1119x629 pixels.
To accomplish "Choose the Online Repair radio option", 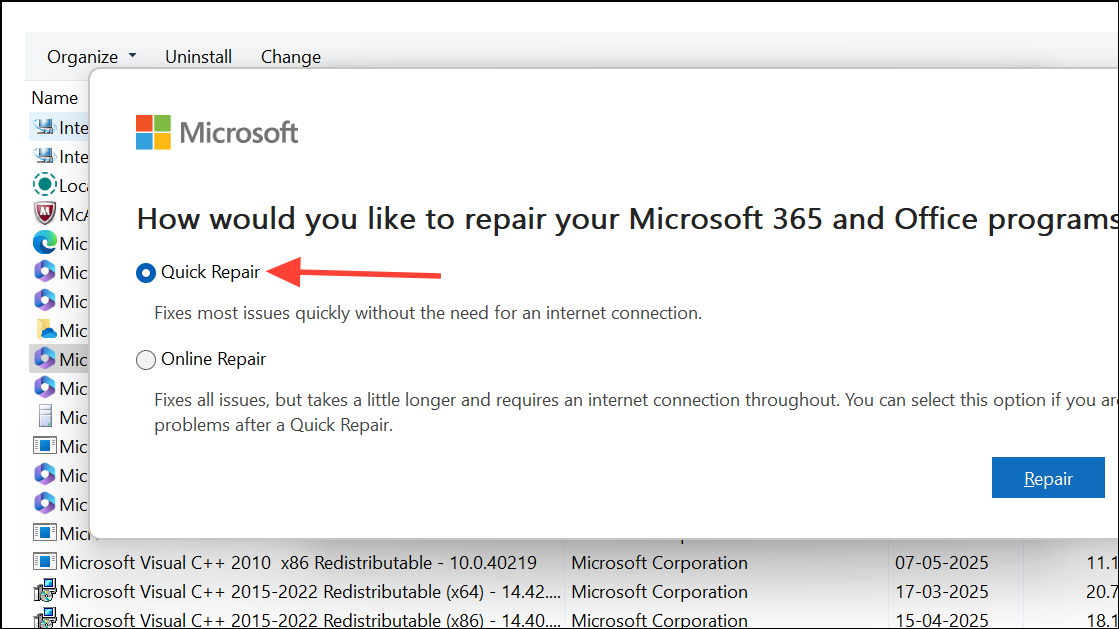I will tap(146, 359).
